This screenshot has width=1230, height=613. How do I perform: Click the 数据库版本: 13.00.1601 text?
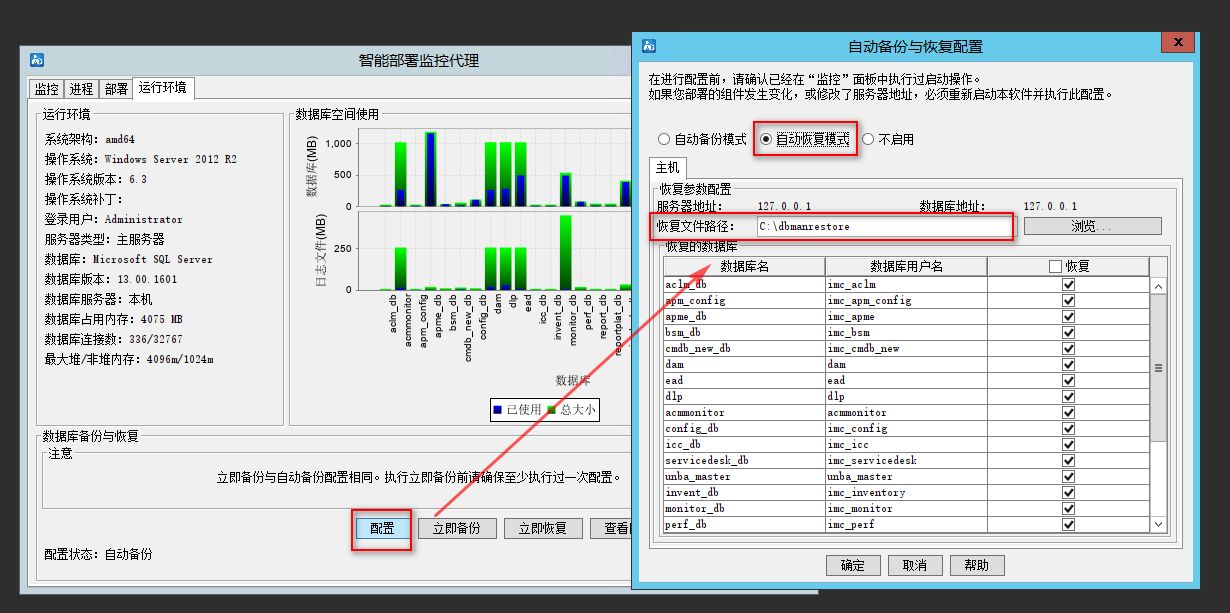(113, 279)
